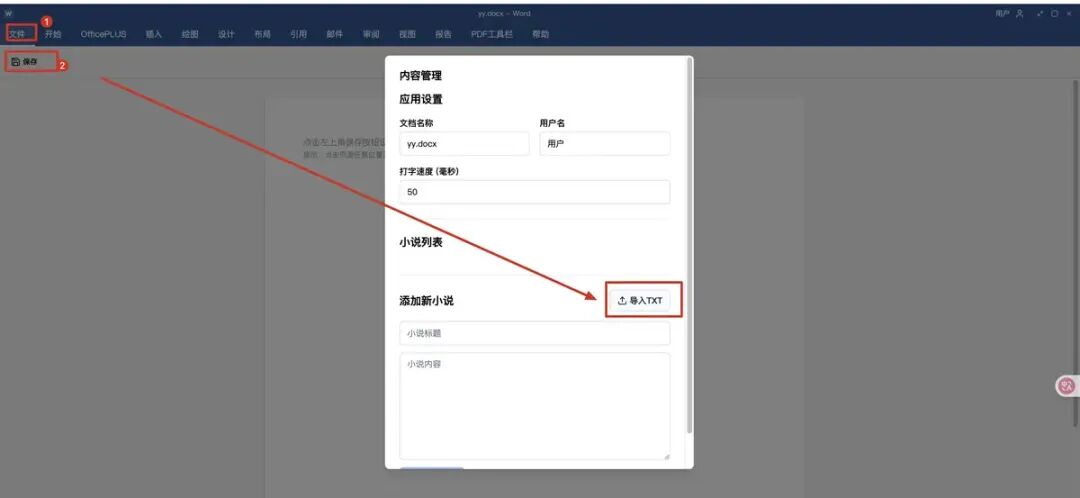Click the yy.docx - Word window title
Viewport: 1080px width, 498px height.
pos(503,13)
